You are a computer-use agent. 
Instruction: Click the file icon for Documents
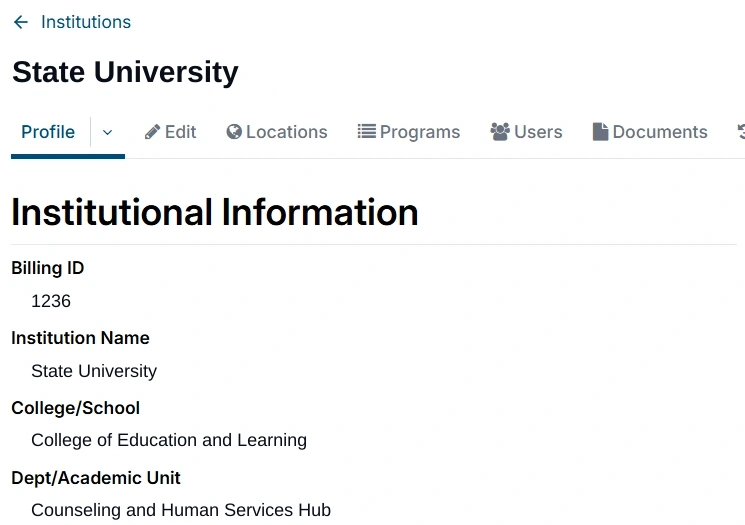click(x=600, y=132)
